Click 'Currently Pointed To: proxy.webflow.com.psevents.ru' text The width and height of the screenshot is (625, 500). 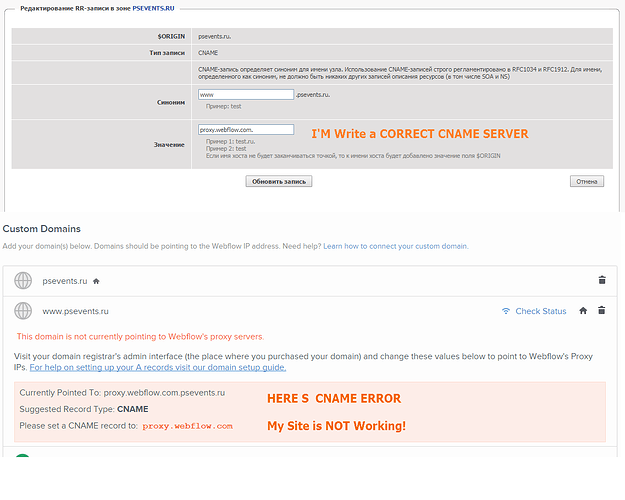[122, 393]
